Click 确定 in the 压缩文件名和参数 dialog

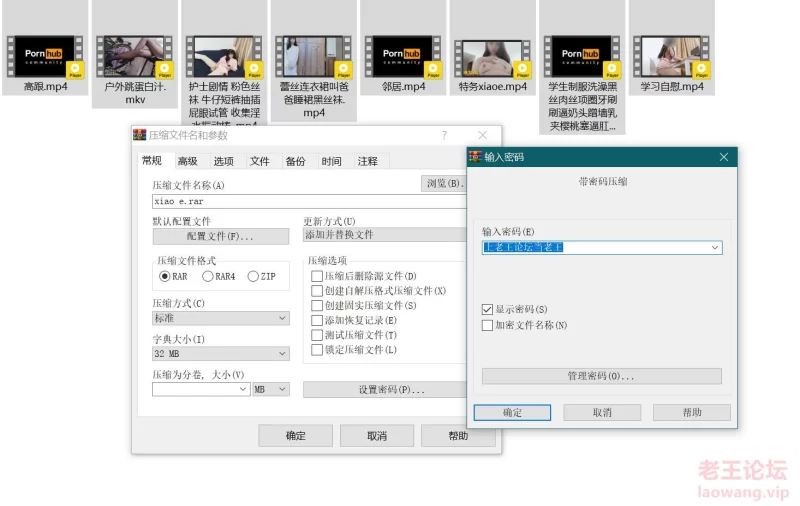coord(295,436)
